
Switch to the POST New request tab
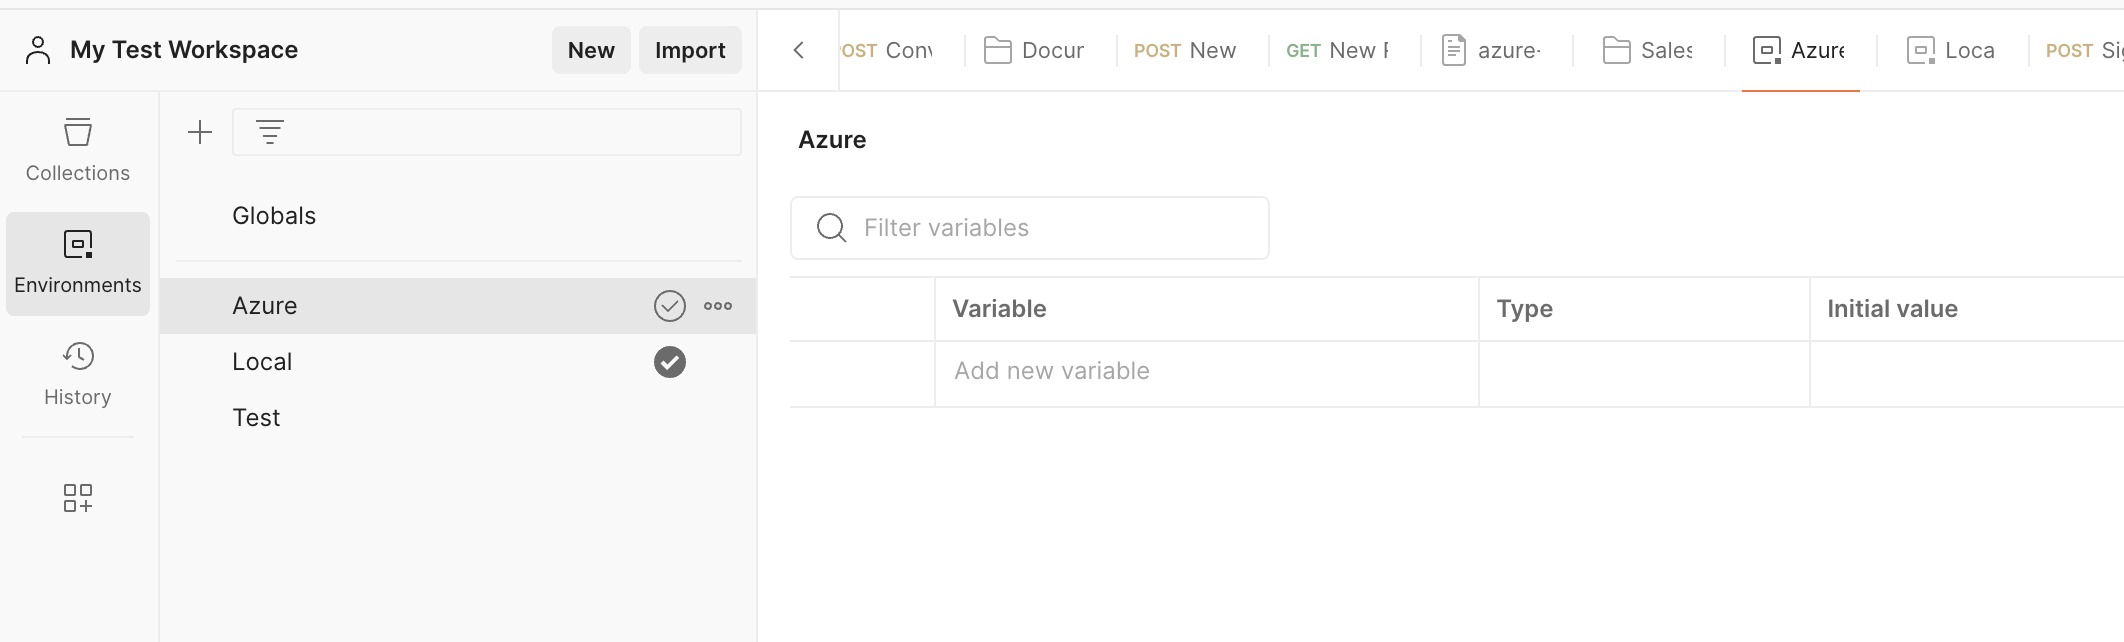1185,50
